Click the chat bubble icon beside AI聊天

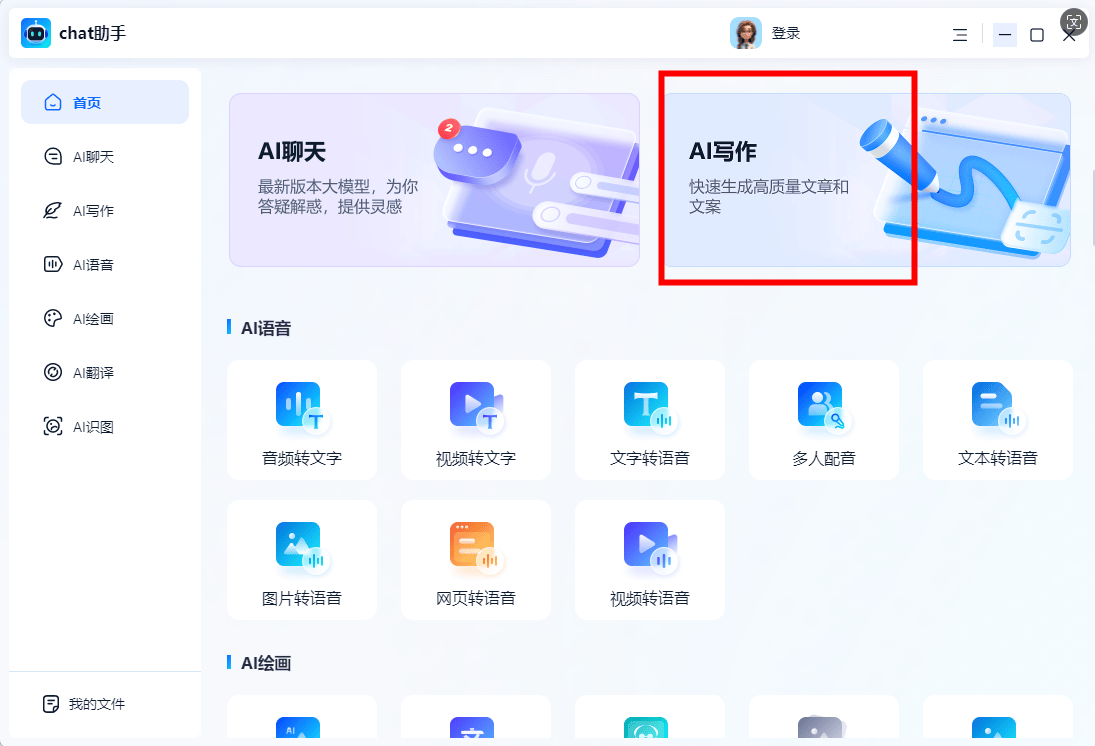[53, 156]
